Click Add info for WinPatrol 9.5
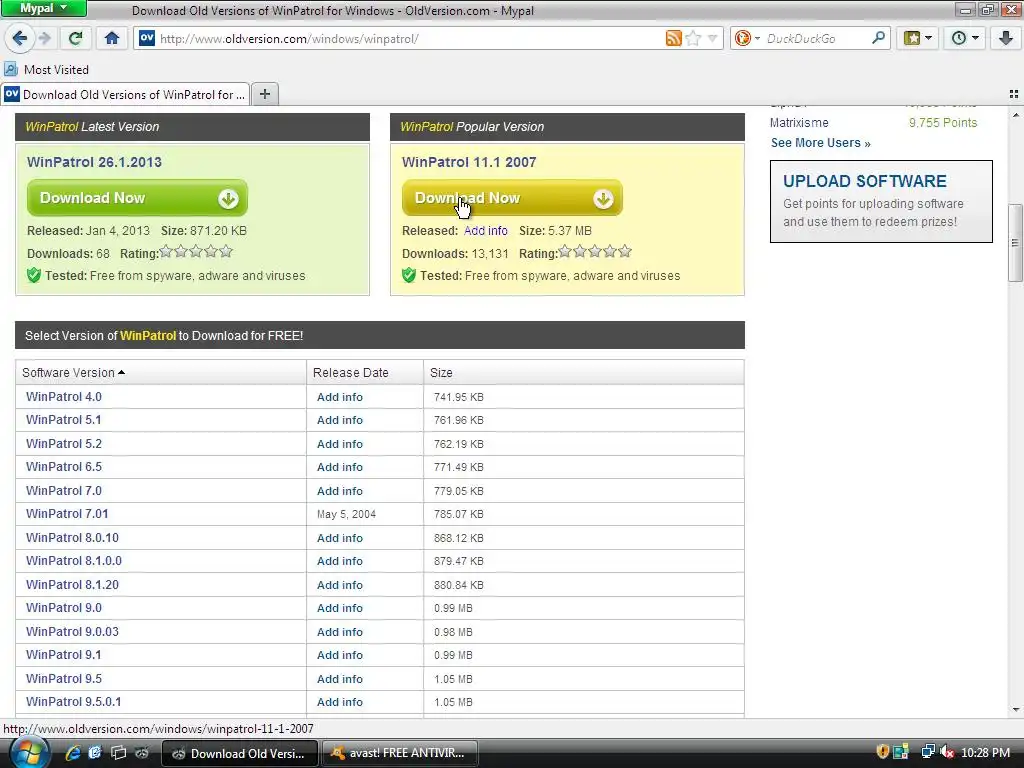 coord(340,679)
